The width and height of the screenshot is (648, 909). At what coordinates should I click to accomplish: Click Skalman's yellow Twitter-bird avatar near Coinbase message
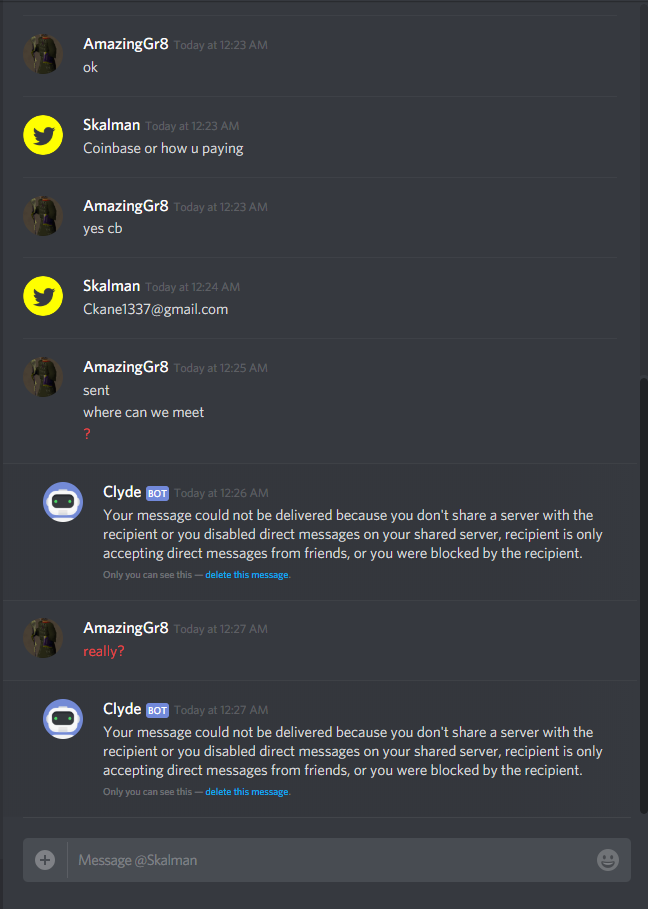pos(43,135)
